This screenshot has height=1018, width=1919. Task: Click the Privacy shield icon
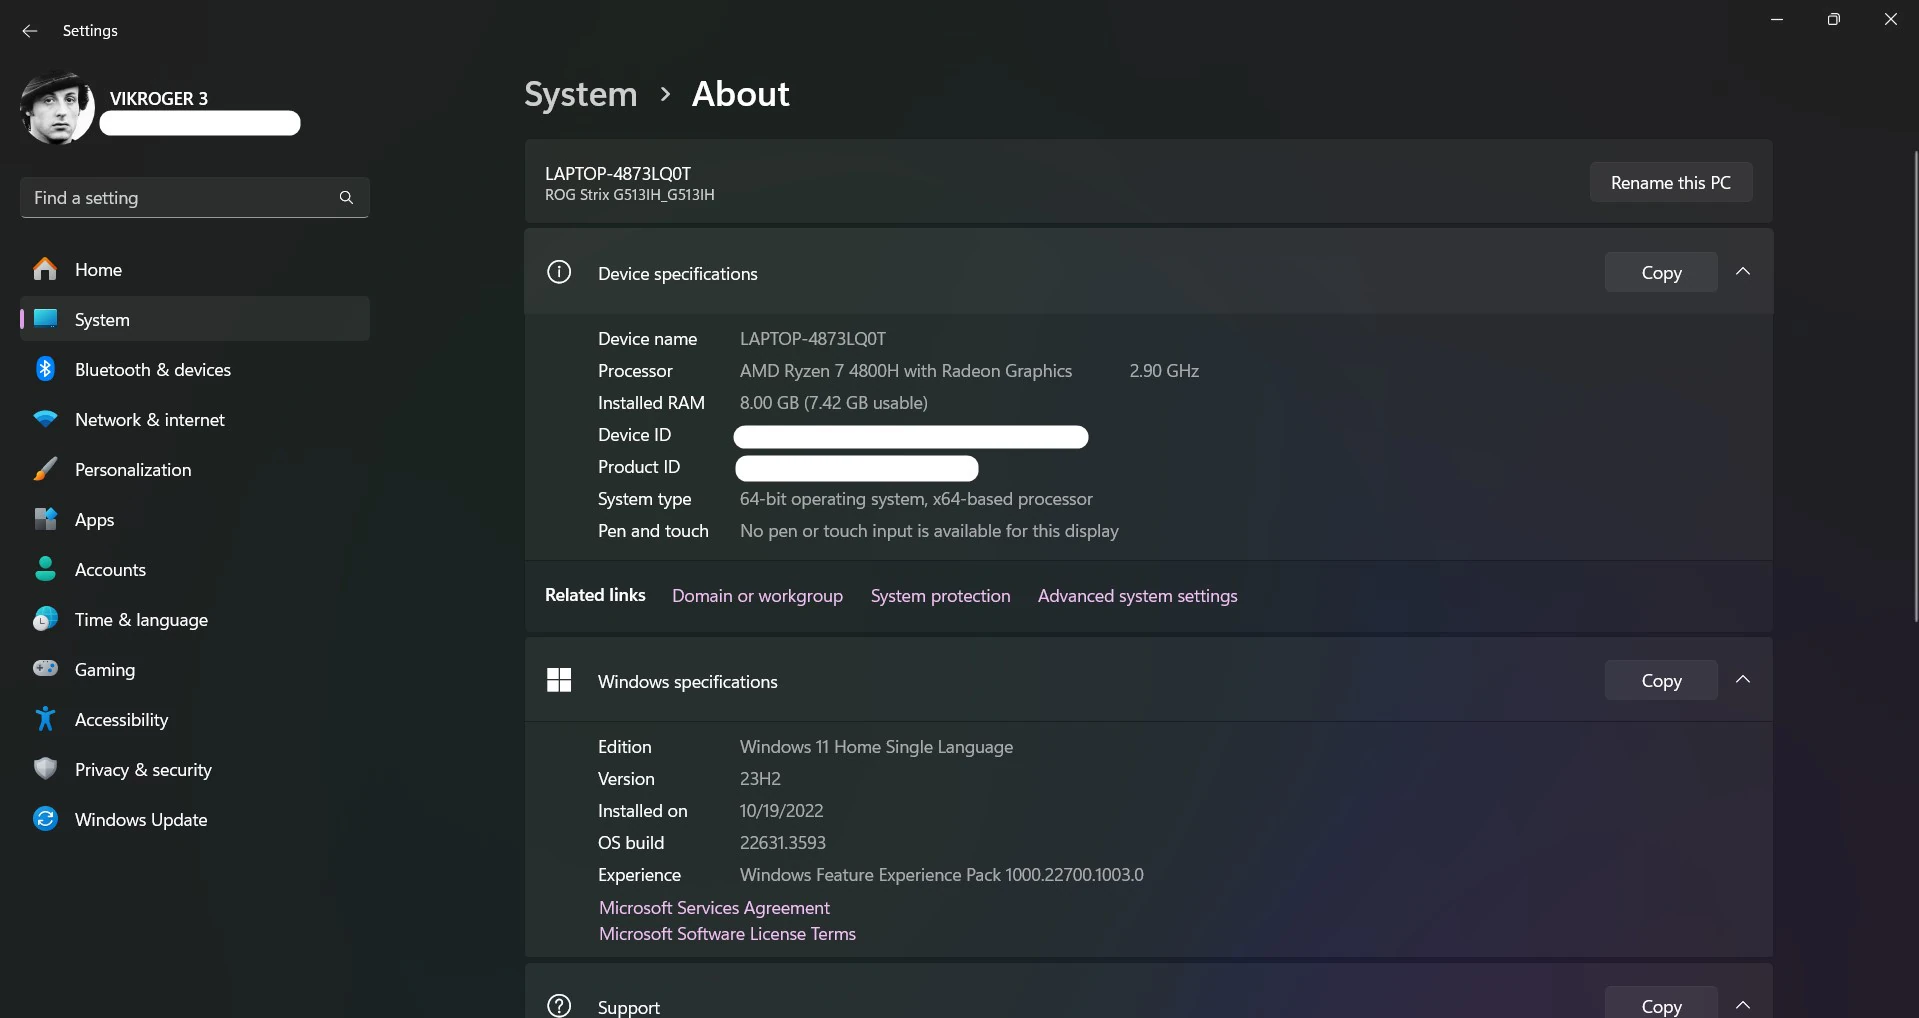45,768
